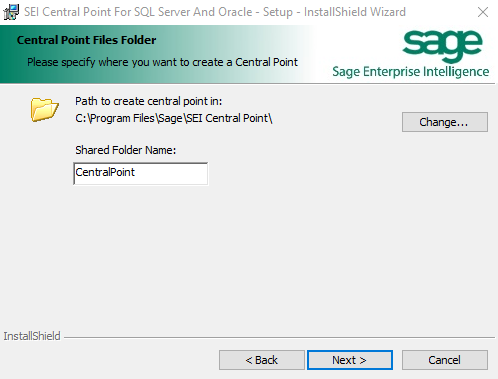Click the yellow open folder icon
Screen dimensions: 498x379
coord(45,109)
